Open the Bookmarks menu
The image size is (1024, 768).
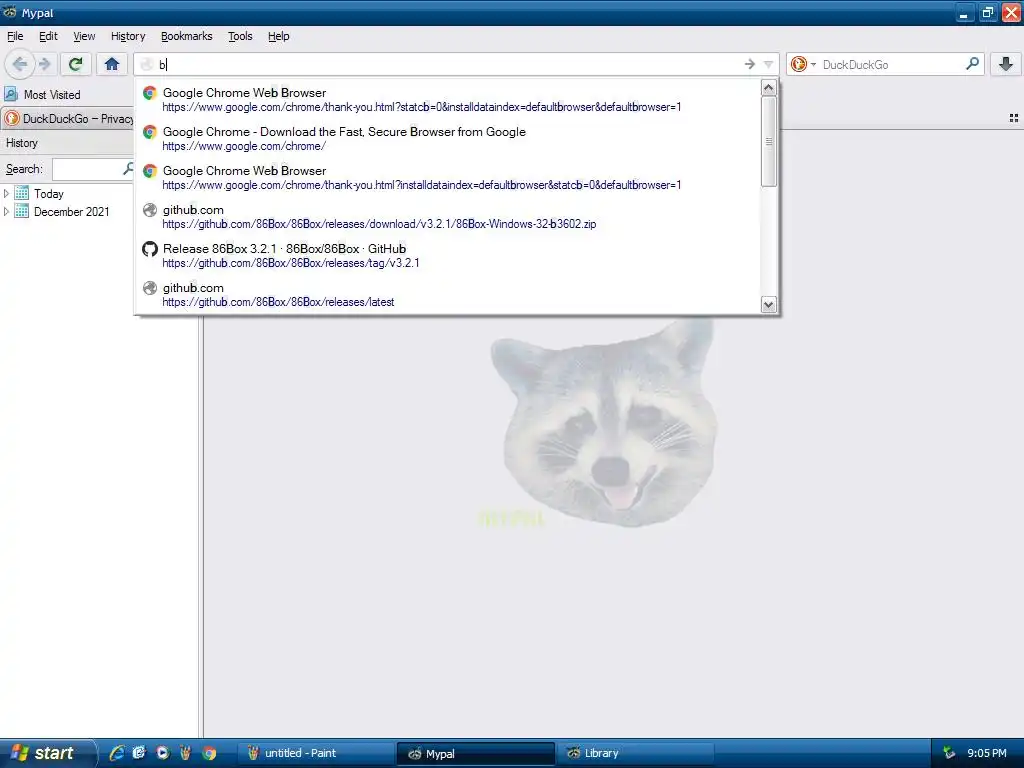pos(187,36)
